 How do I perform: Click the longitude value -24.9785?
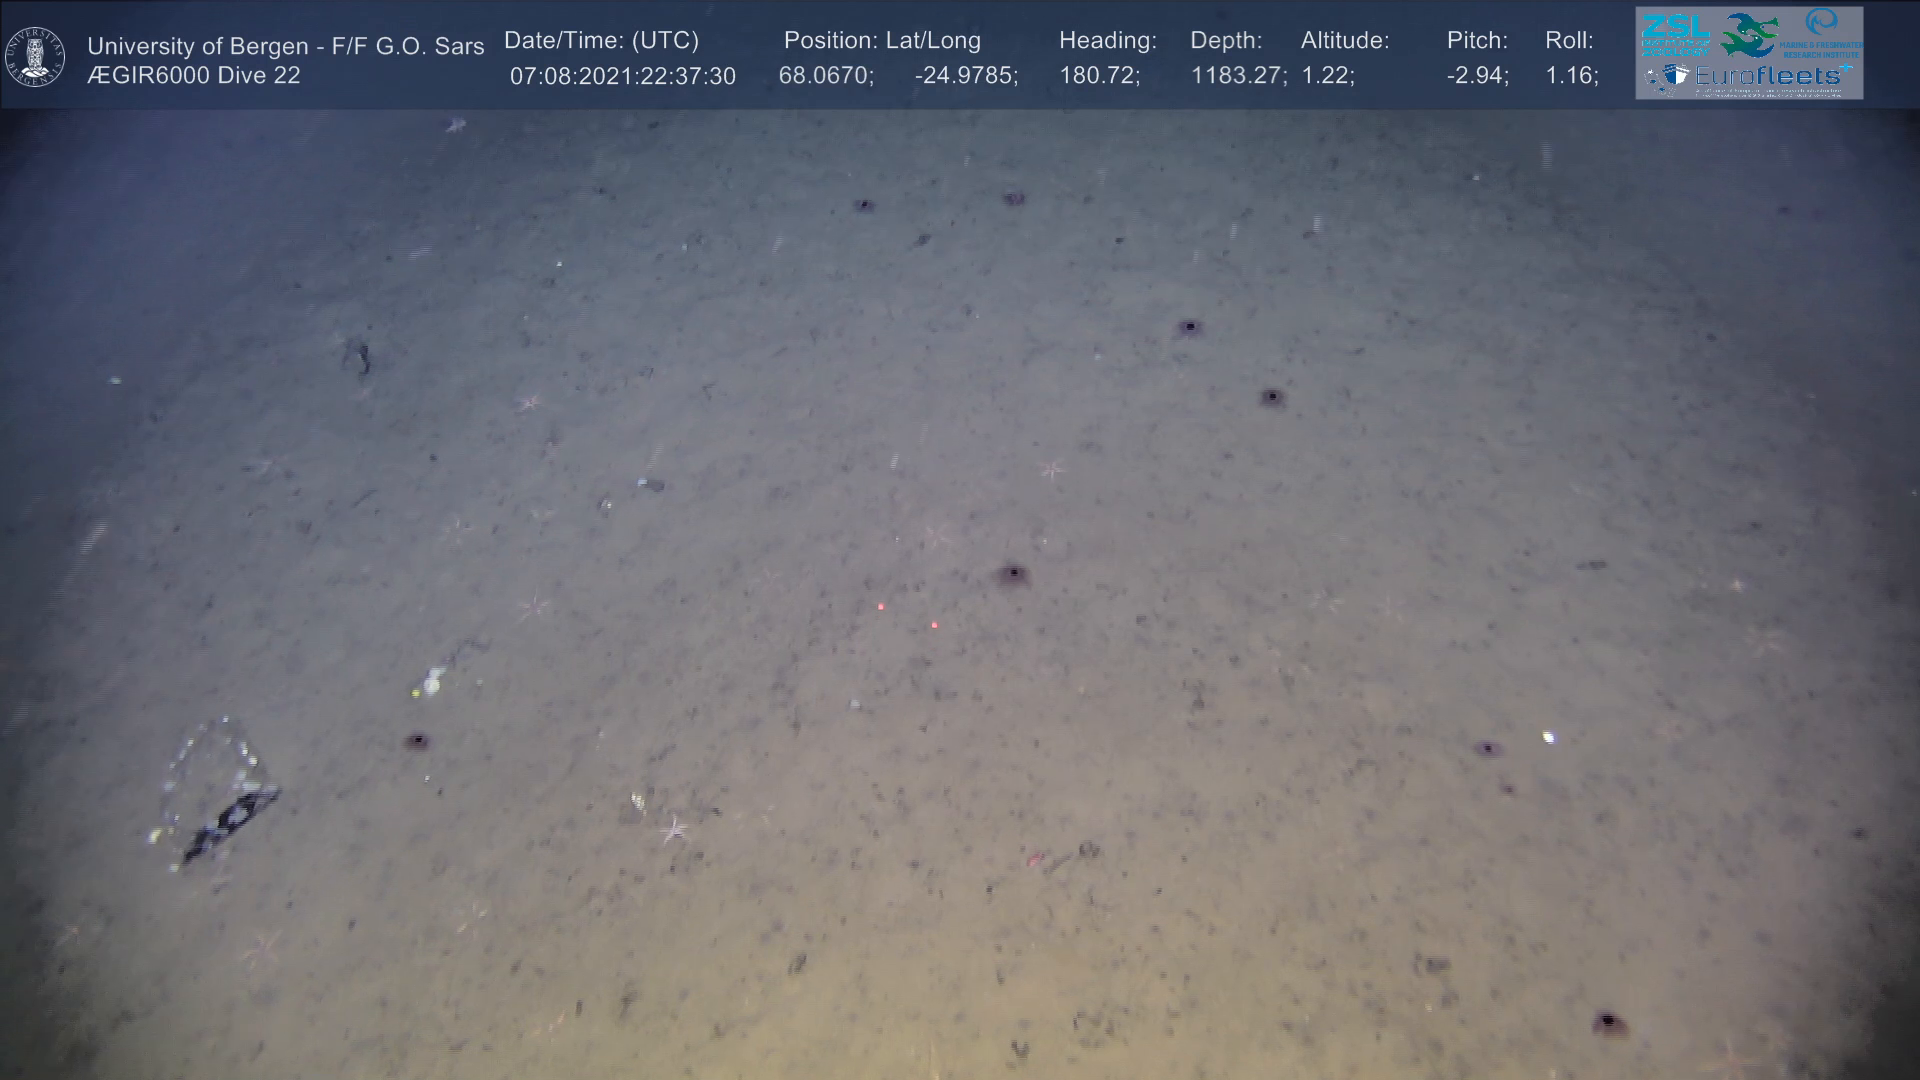click(x=965, y=76)
